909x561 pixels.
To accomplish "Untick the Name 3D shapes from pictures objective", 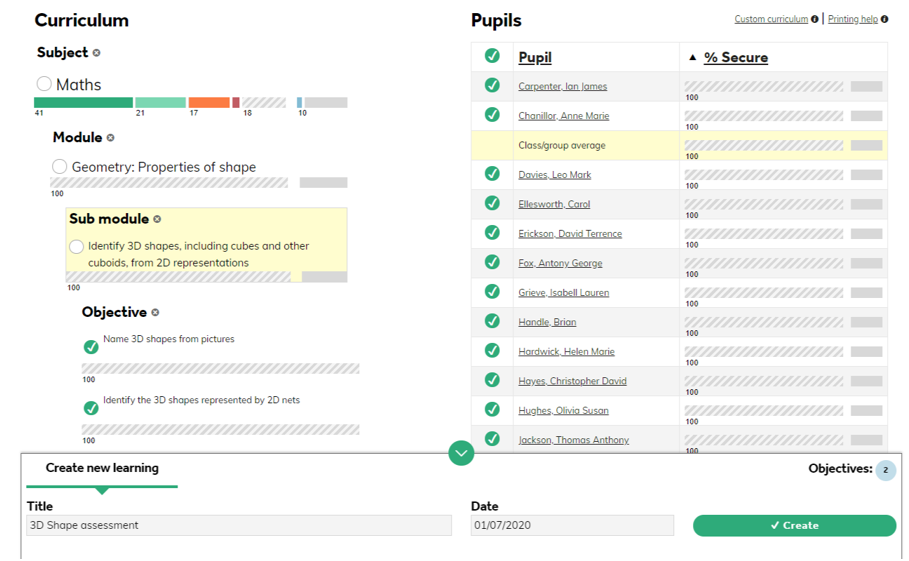I will point(91,347).
